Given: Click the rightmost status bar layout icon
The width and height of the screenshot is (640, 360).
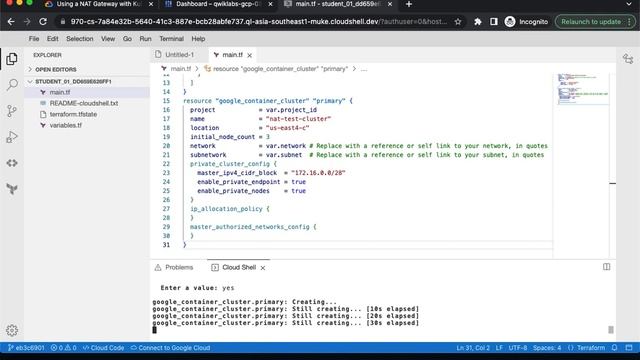Looking at the screenshot, I should 629,348.
